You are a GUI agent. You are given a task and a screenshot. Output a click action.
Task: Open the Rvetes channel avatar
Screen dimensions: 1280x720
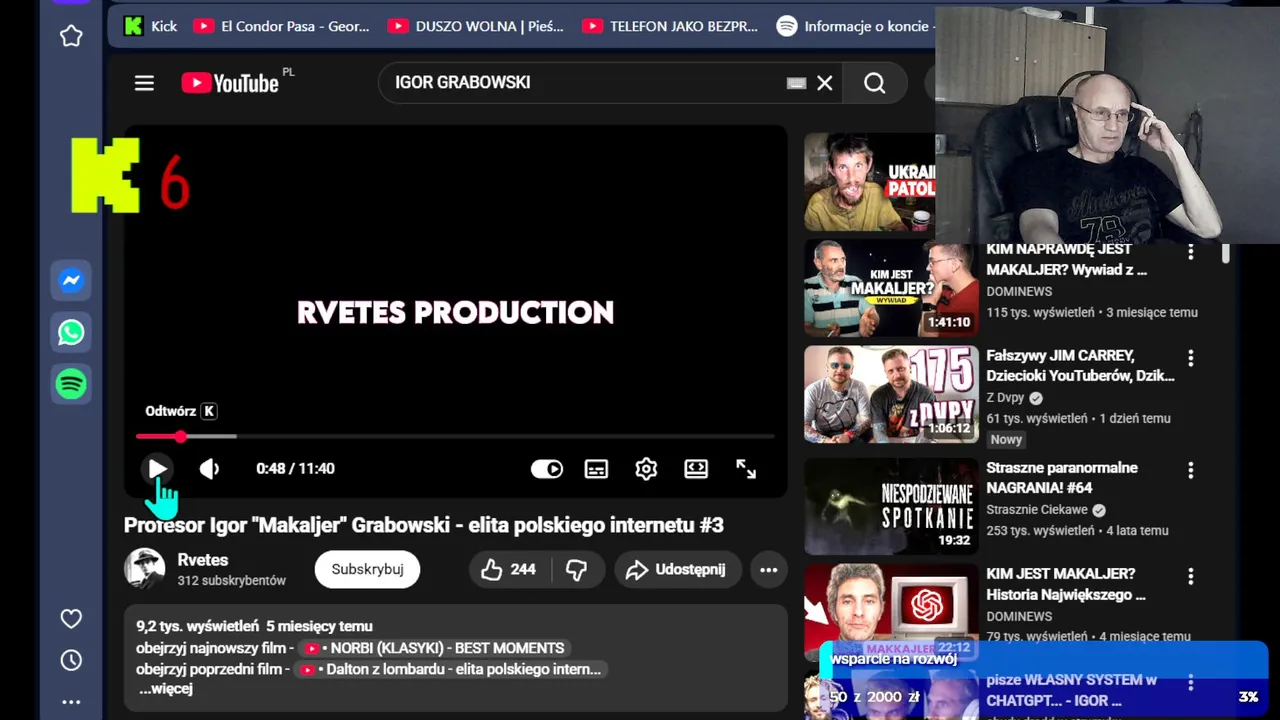click(144, 569)
